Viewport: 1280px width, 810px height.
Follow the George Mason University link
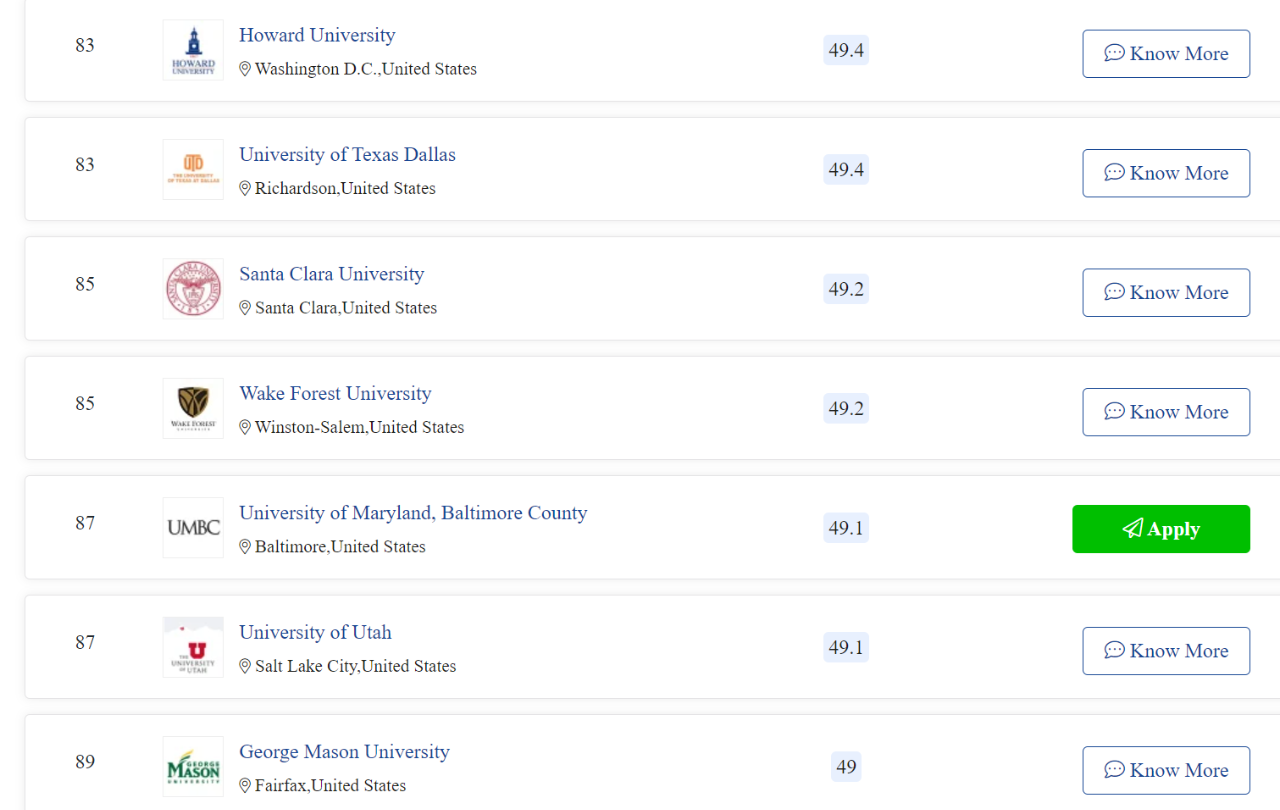click(344, 752)
